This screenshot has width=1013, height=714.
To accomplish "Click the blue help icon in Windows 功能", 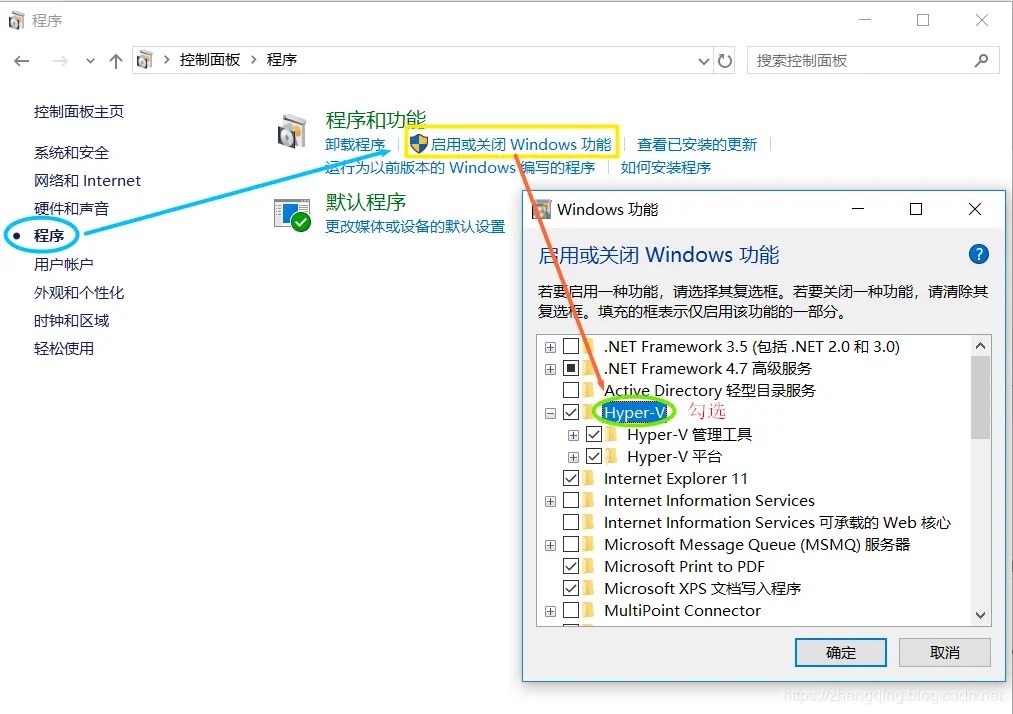I will 979,254.
